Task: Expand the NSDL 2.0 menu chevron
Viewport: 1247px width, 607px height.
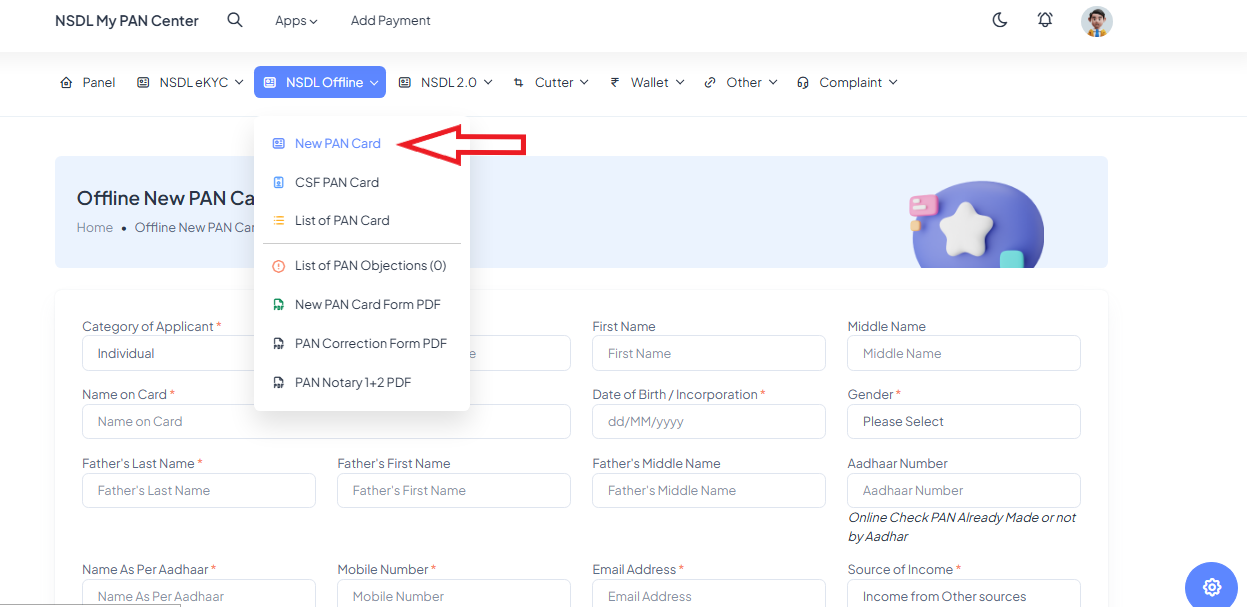Action: [x=488, y=82]
